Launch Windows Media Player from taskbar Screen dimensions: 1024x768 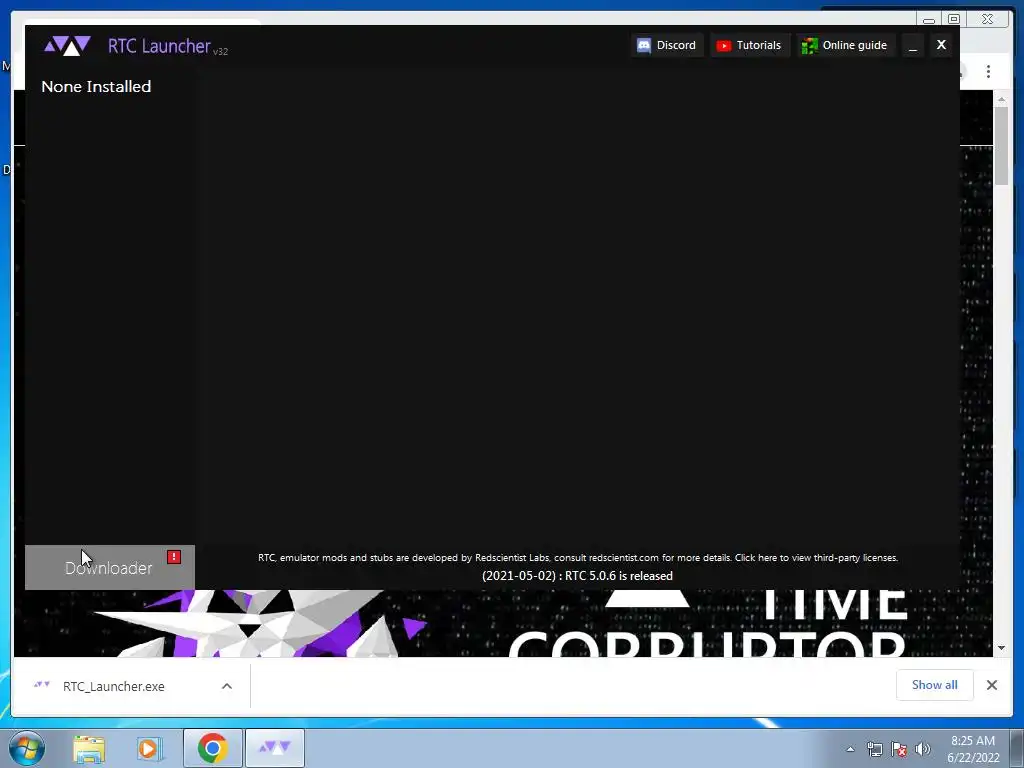148,749
